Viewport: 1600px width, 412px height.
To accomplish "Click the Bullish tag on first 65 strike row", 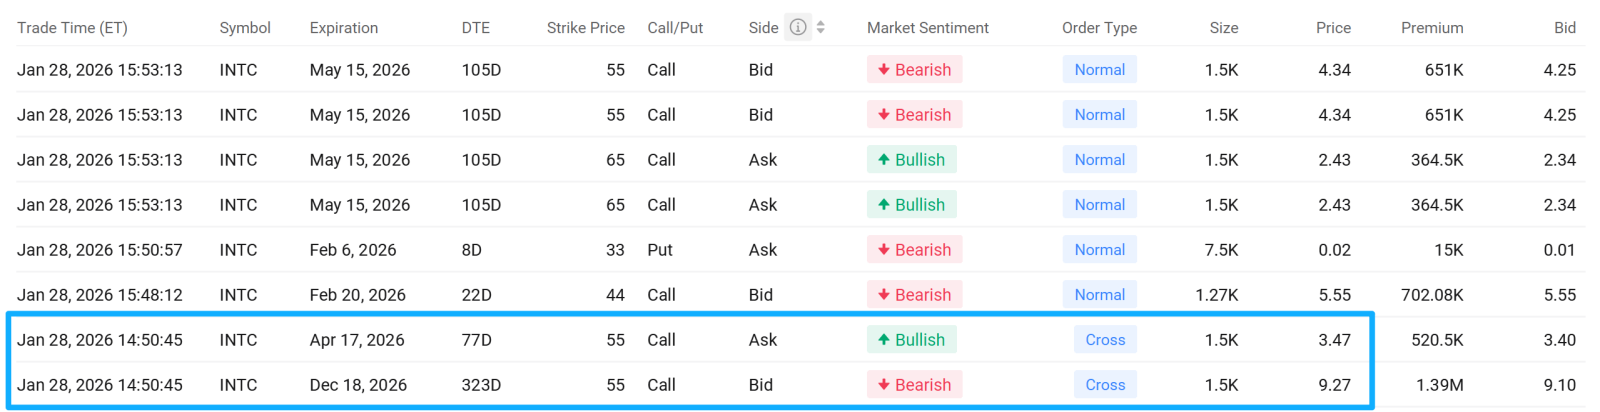I will click(911, 160).
